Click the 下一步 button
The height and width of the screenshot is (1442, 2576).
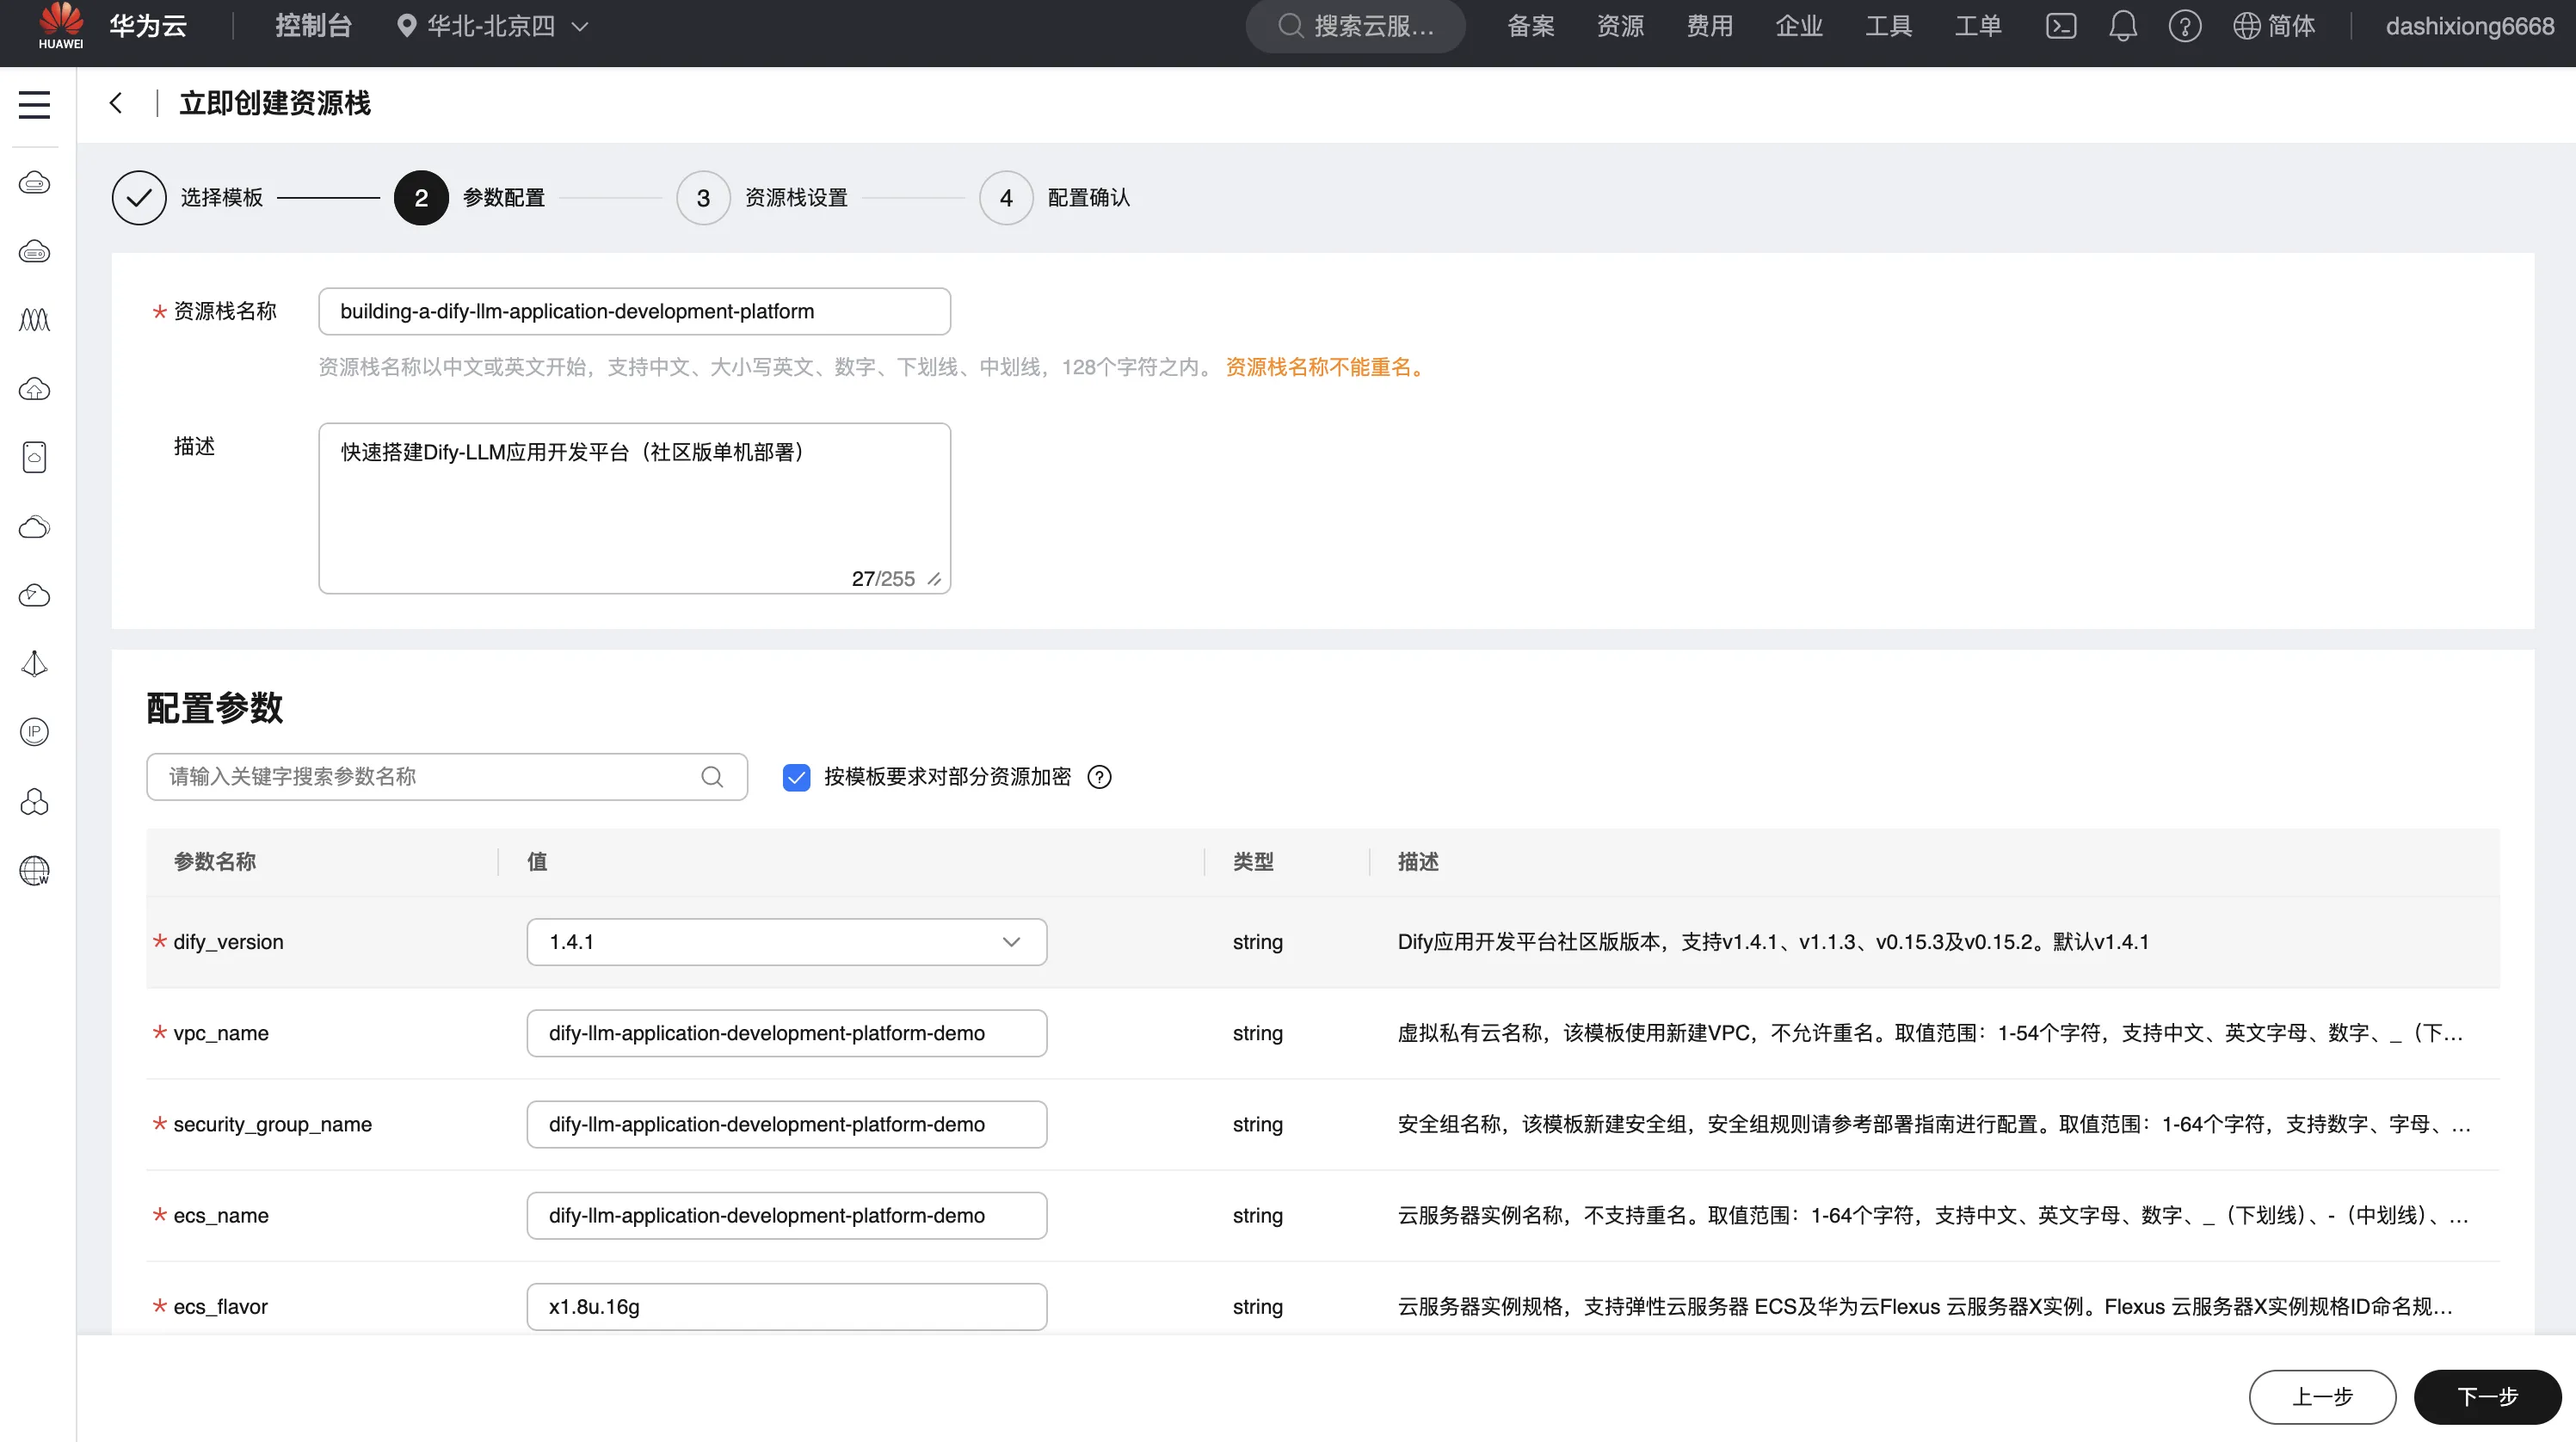click(2487, 1397)
